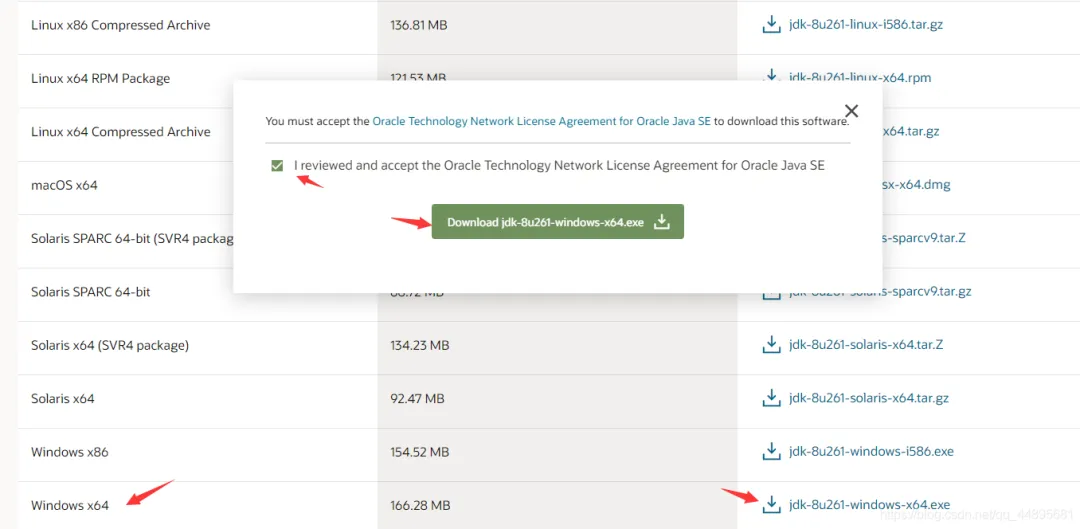Download jdk-8u261-linux-i586.tar.gz file link
Viewport: 1080px width, 529px height.
click(866, 25)
